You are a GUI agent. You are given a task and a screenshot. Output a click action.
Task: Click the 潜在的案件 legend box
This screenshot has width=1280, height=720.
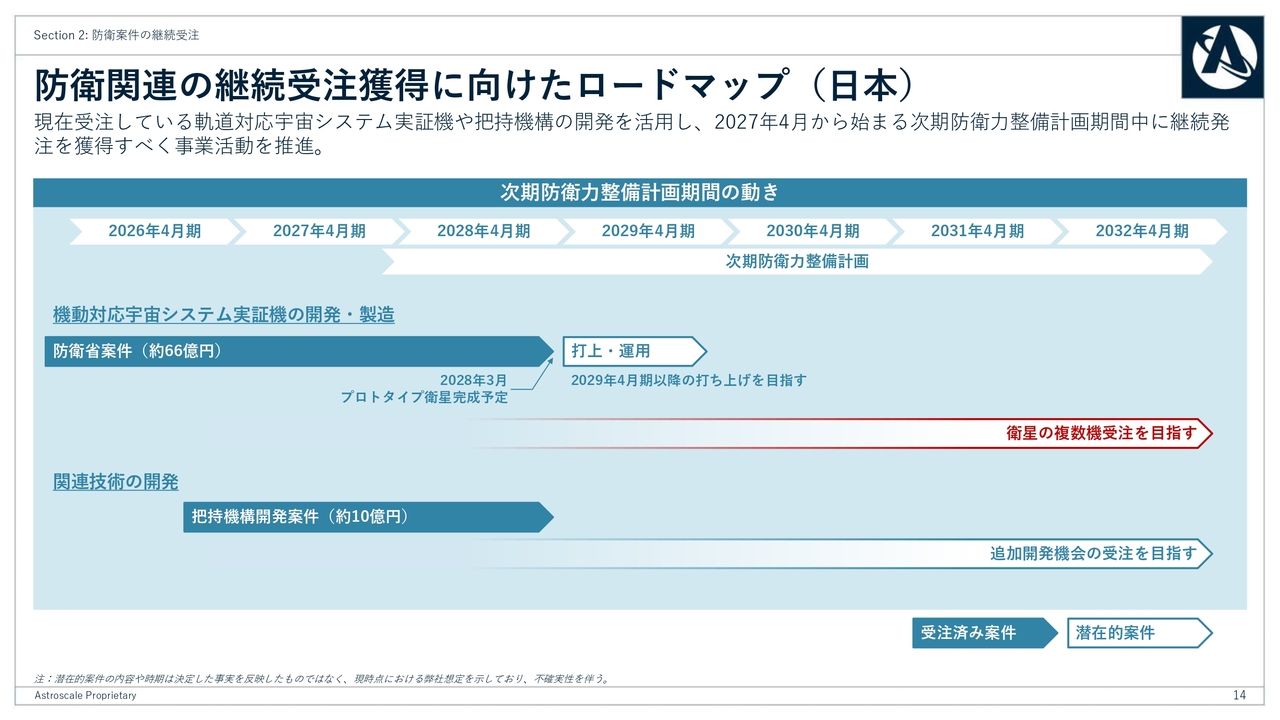pyautogui.click(x=1138, y=633)
